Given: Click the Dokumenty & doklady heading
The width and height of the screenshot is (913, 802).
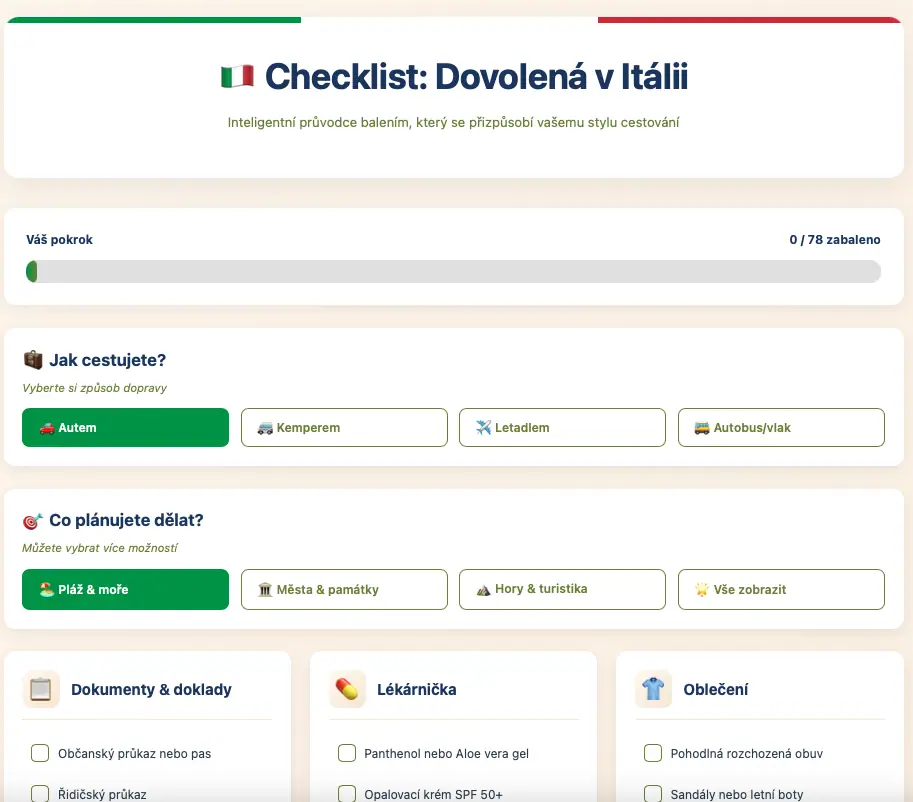Looking at the screenshot, I should [151, 690].
